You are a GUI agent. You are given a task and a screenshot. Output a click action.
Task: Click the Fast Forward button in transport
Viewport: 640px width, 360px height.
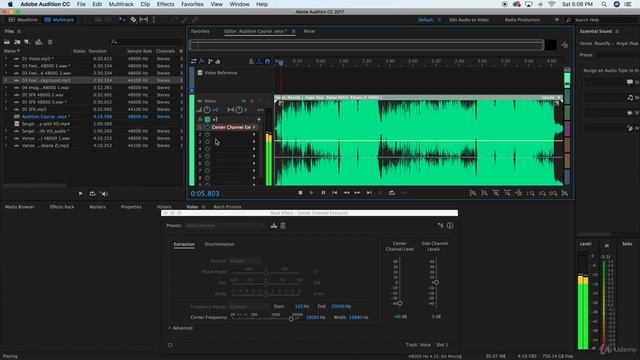(x=357, y=193)
